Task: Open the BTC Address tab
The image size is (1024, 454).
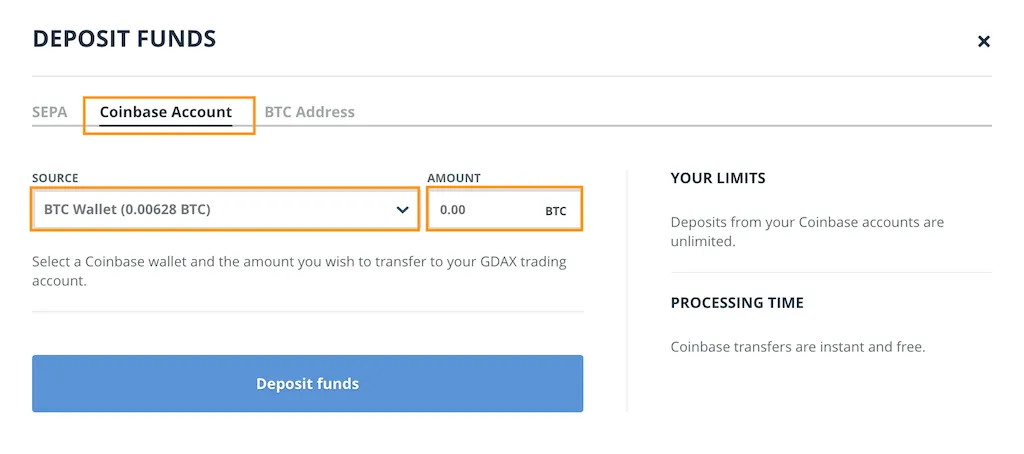Action: point(310,112)
